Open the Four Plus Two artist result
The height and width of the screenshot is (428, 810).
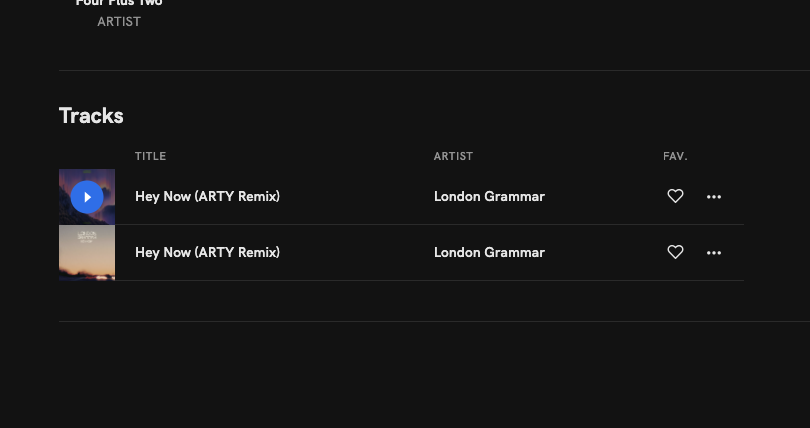coord(119,3)
